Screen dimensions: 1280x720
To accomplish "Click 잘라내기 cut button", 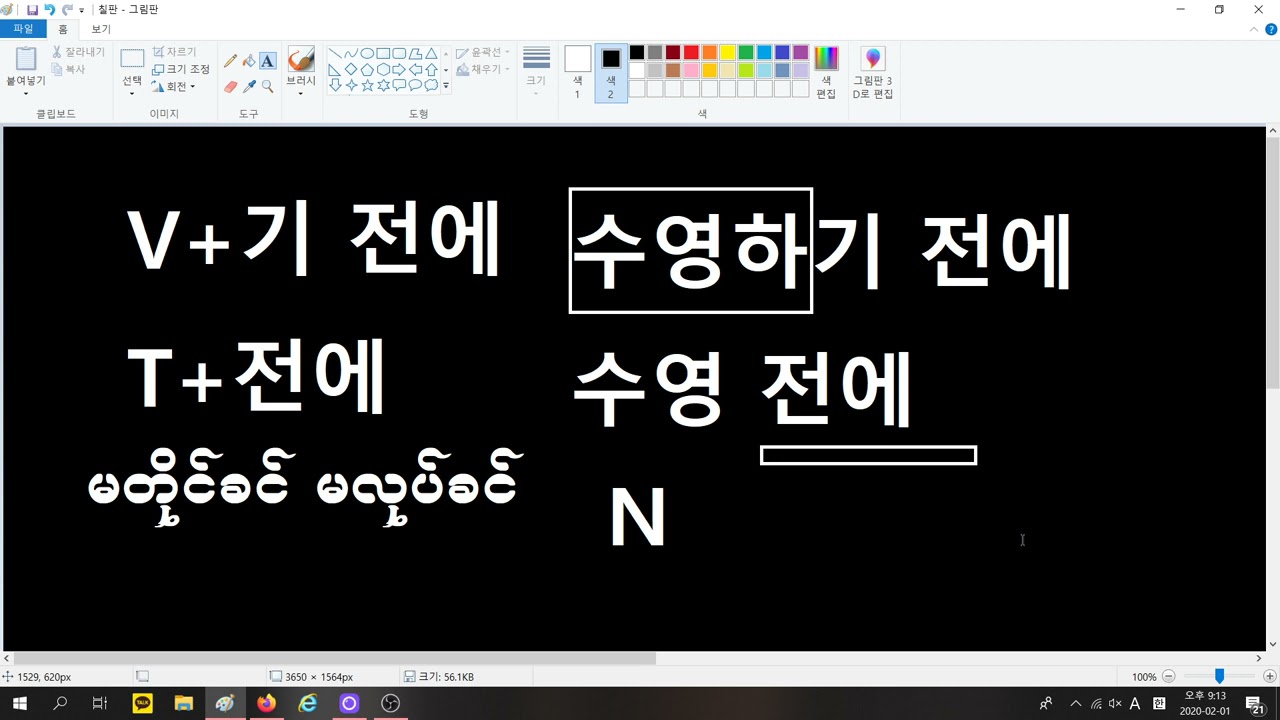I will (78, 52).
